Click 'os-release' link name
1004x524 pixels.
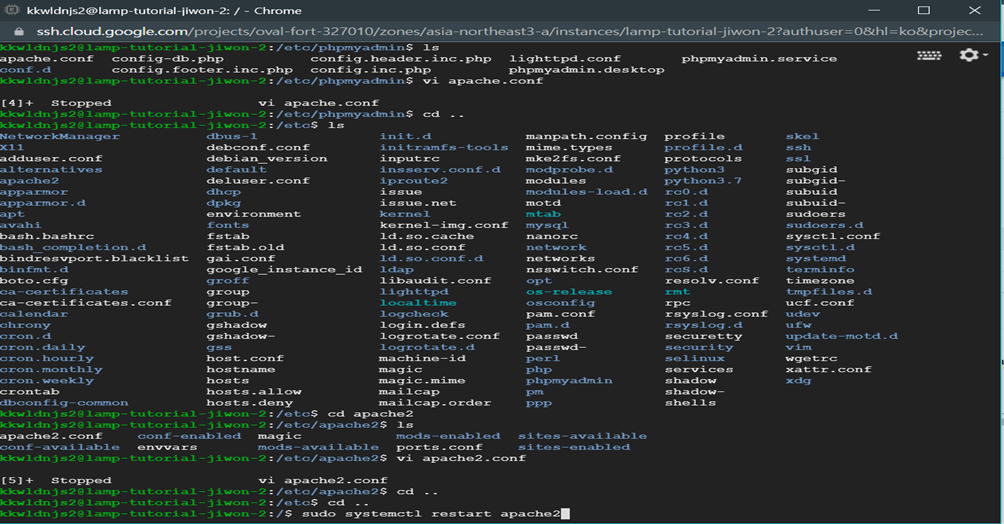coord(569,291)
